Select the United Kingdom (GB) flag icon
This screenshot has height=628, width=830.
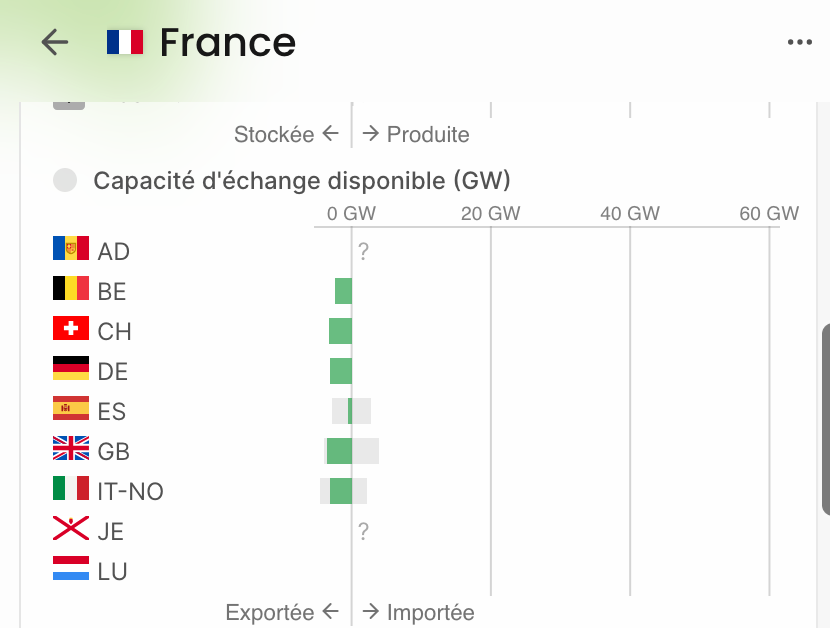tap(71, 449)
